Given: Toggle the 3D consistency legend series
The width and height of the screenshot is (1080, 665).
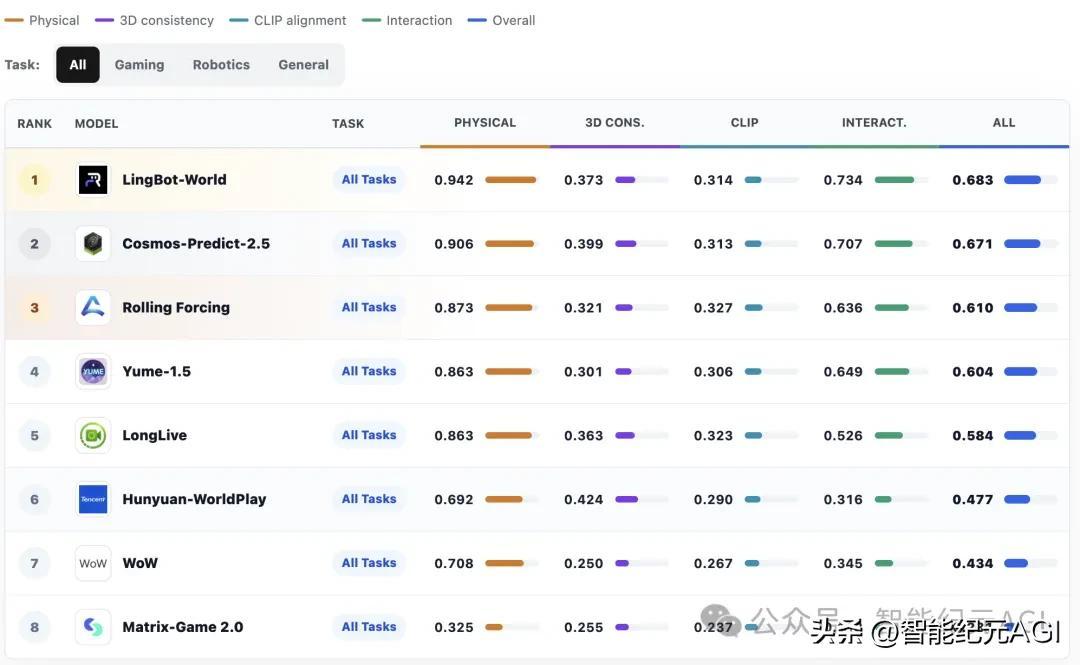Looking at the screenshot, I should [x=154, y=21].
